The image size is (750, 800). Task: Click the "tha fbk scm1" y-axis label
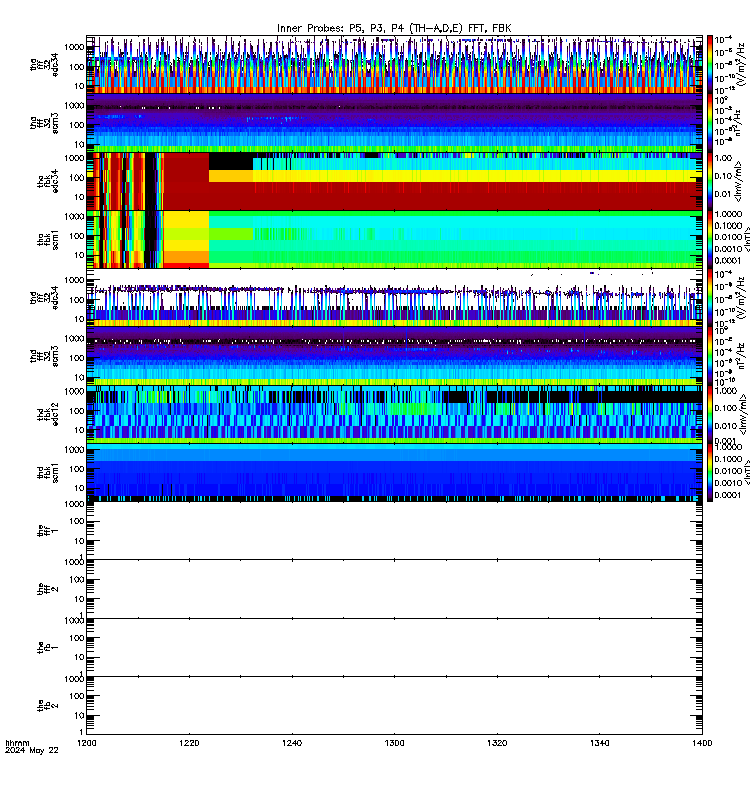[47, 239]
